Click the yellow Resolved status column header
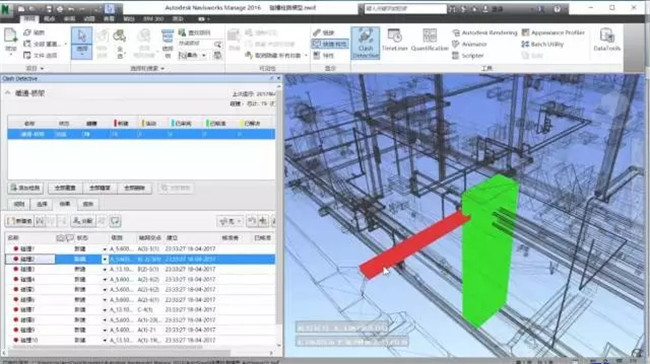The image size is (650, 364). (251, 124)
